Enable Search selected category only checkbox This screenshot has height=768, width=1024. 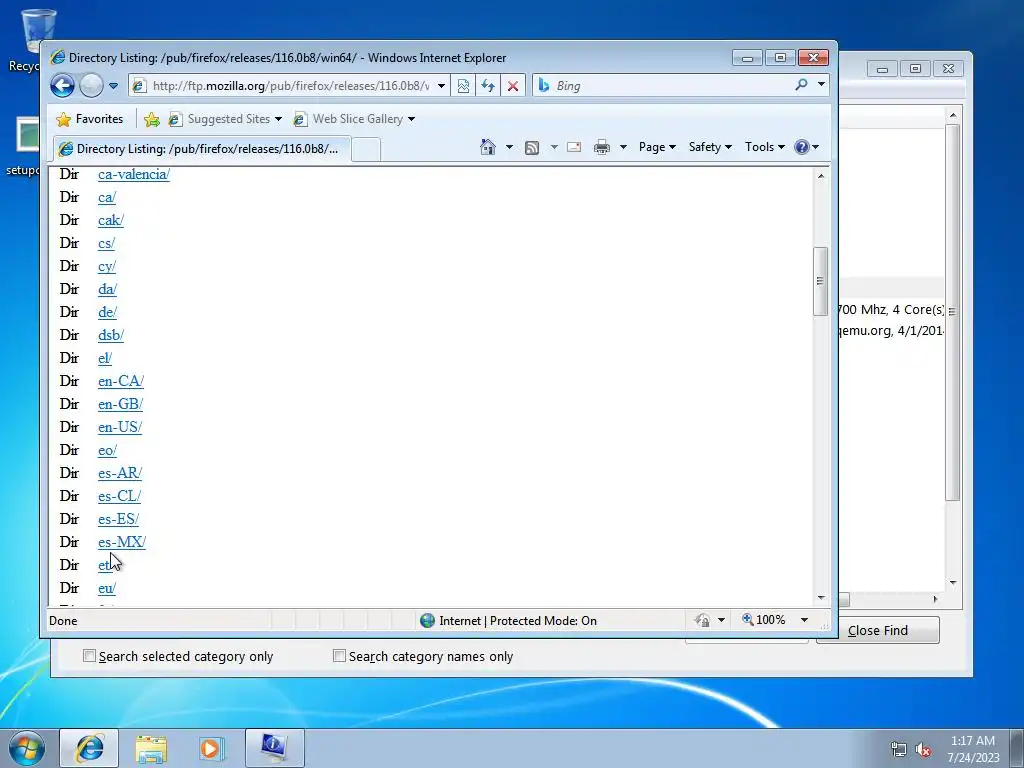click(x=89, y=656)
